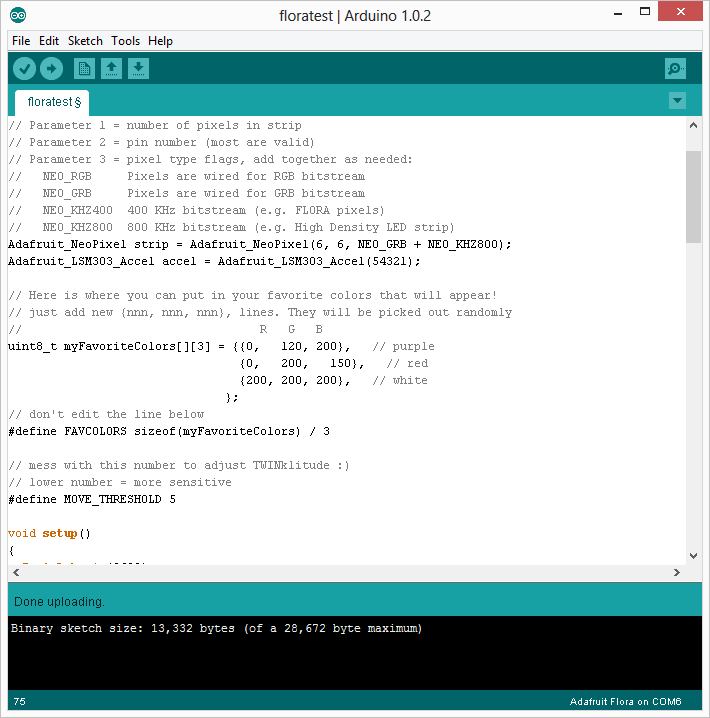Click the vertical scrollbar down arrow

click(x=694, y=556)
